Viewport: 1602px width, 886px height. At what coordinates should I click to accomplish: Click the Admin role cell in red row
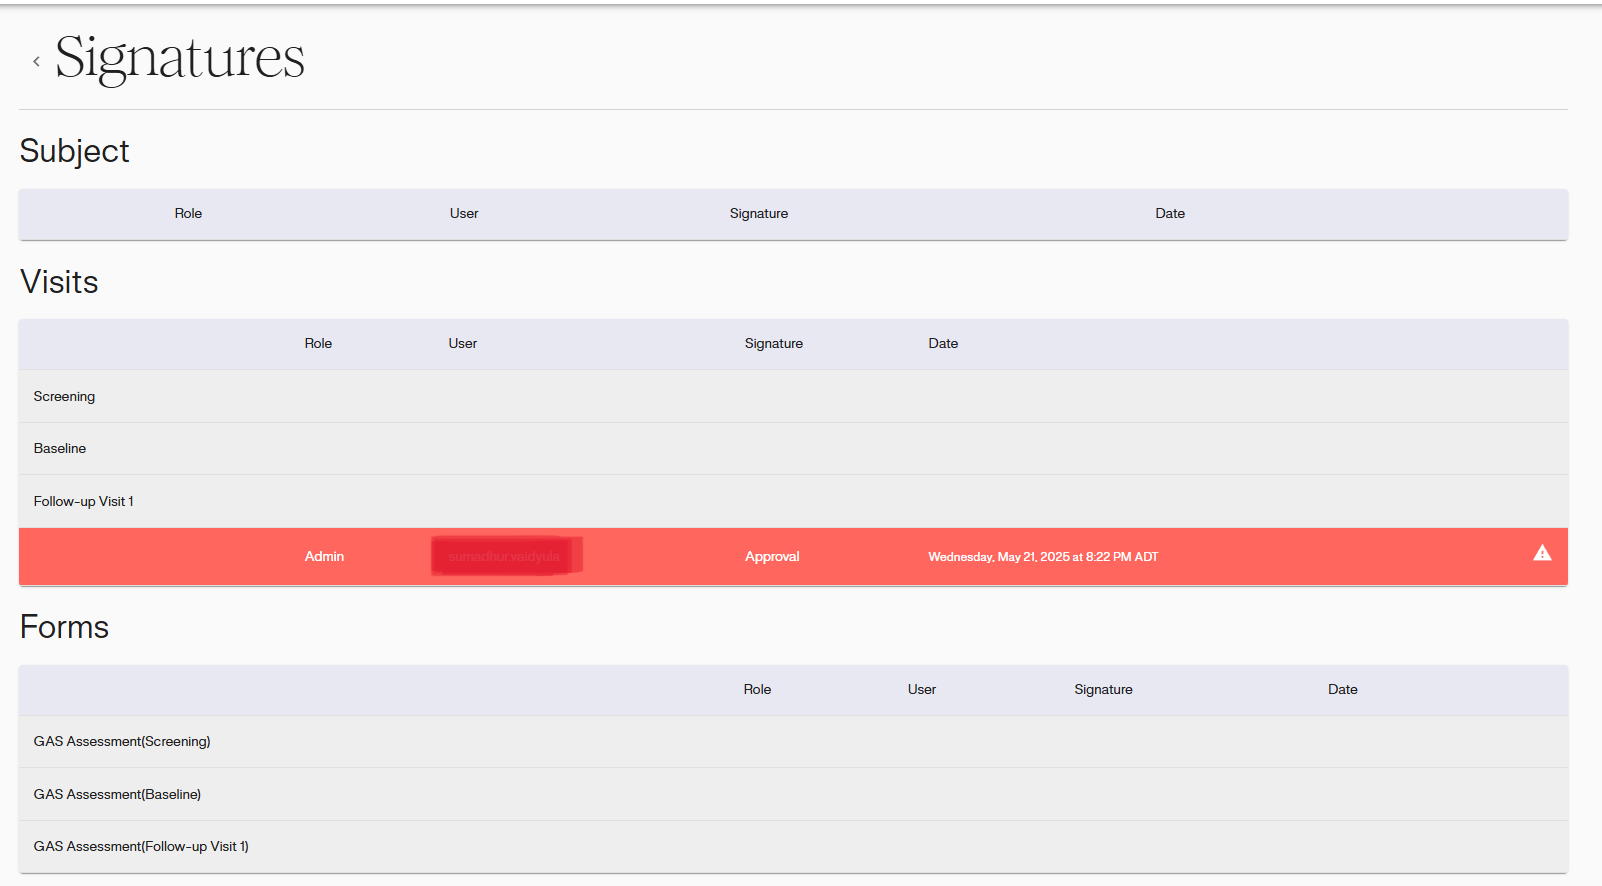(x=324, y=557)
